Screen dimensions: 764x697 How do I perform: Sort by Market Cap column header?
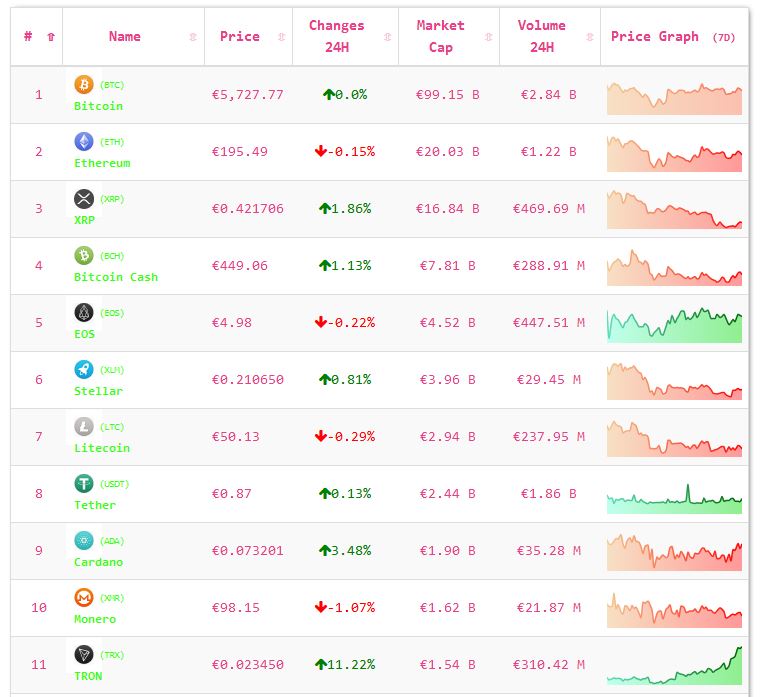(440, 37)
